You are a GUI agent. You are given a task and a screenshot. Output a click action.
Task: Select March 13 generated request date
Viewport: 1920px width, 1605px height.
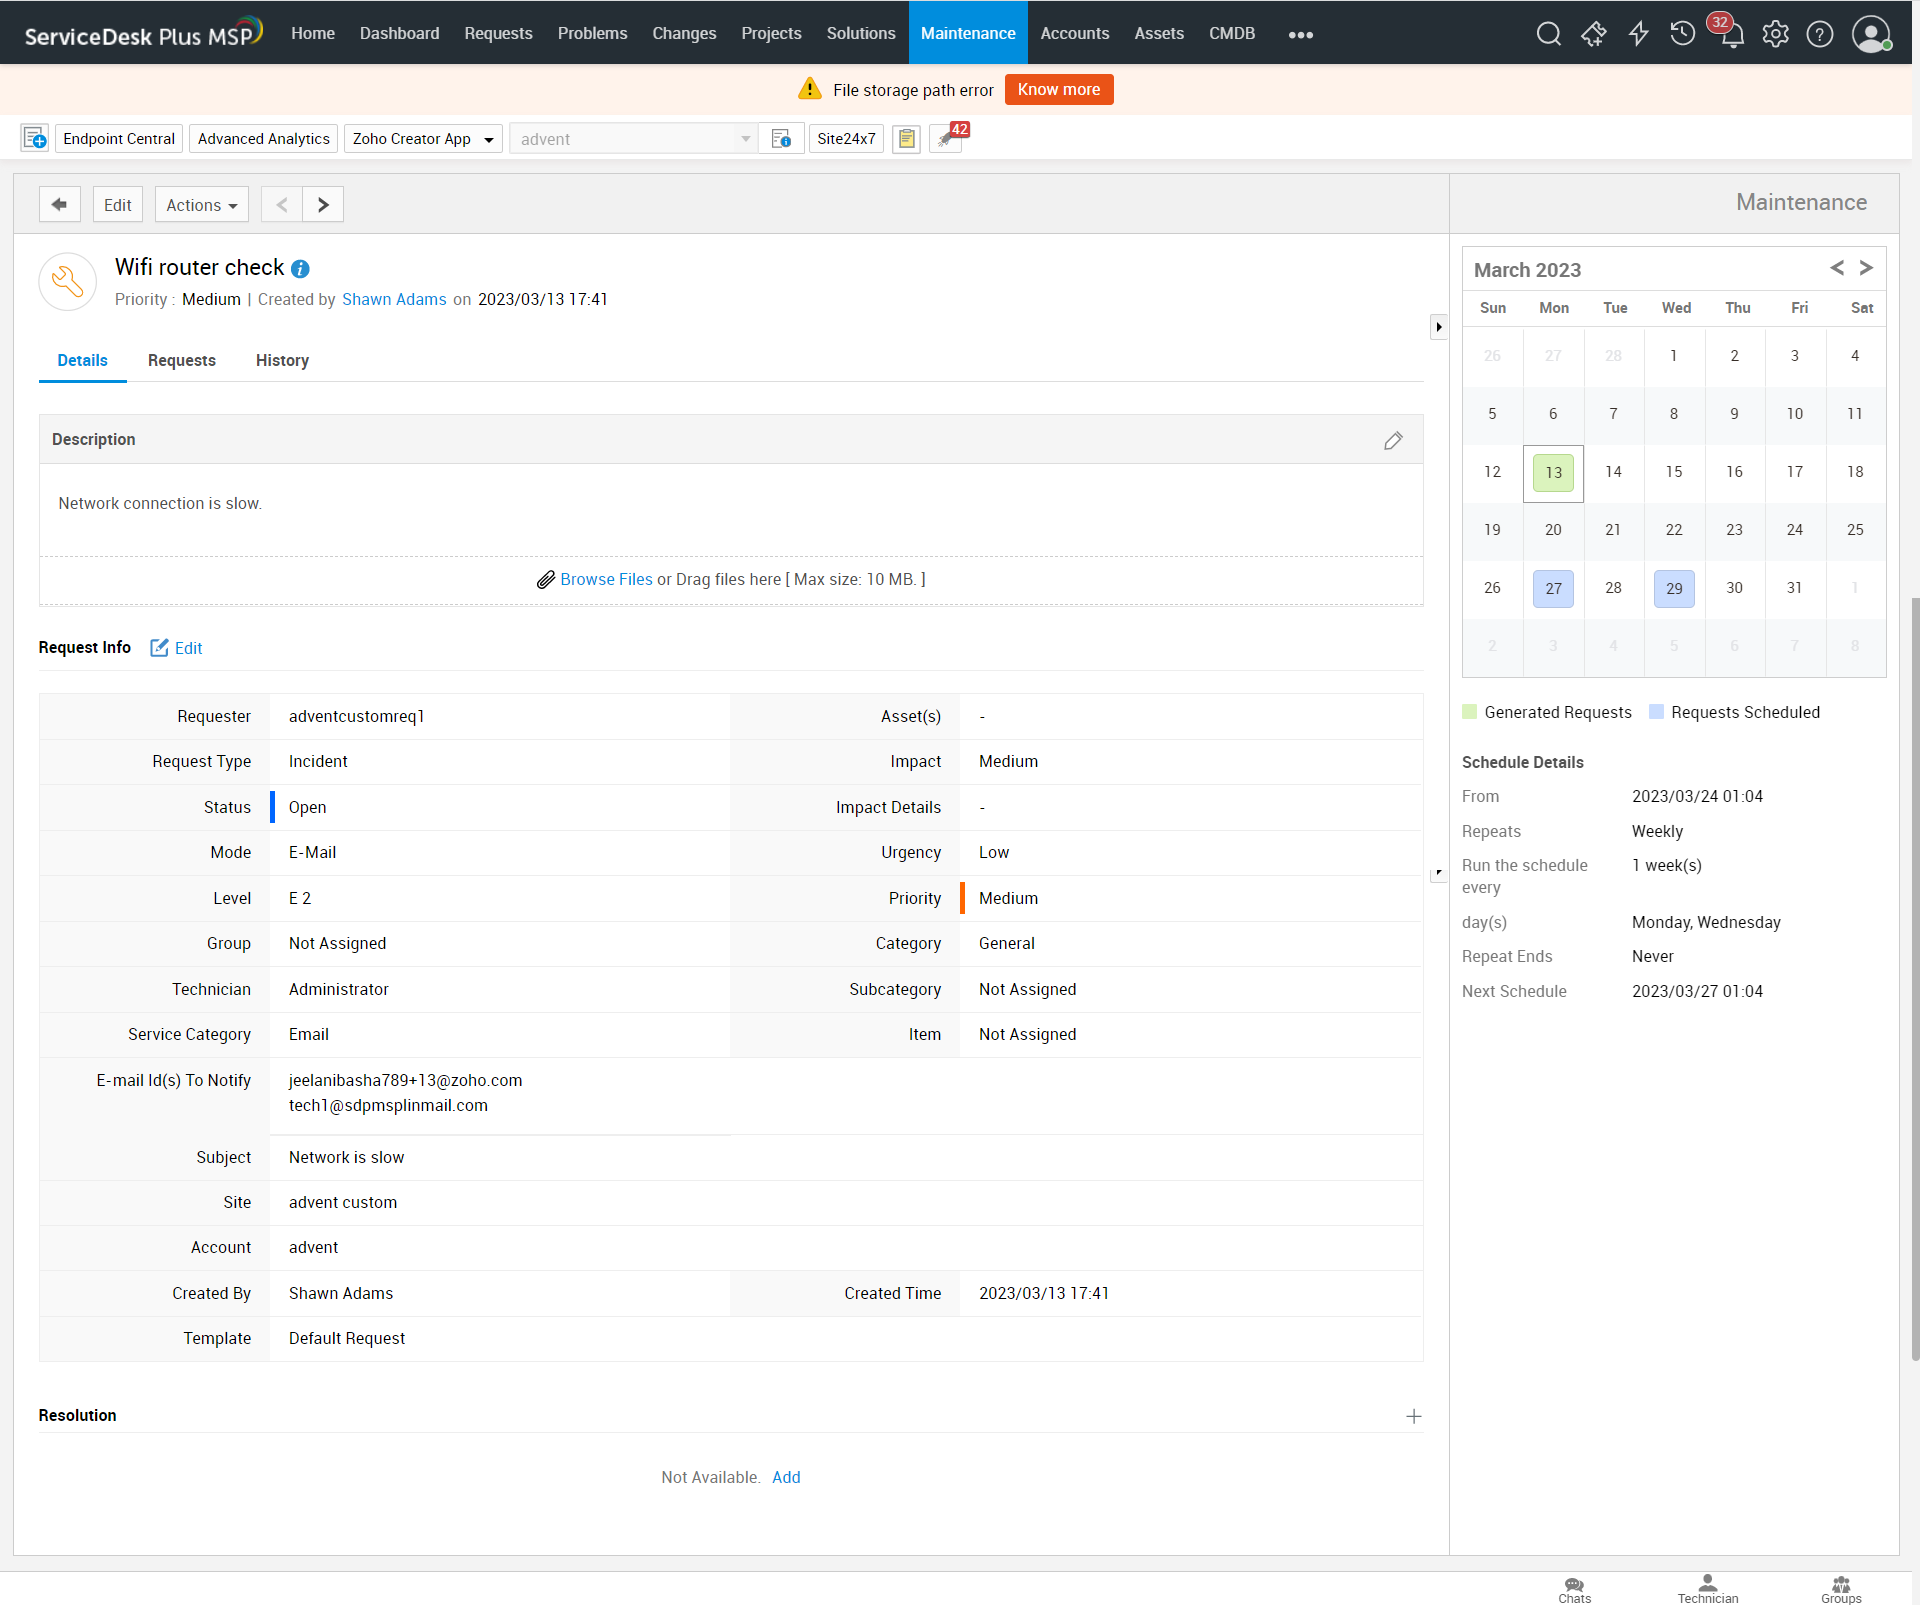pyautogui.click(x=1553, y=472)
